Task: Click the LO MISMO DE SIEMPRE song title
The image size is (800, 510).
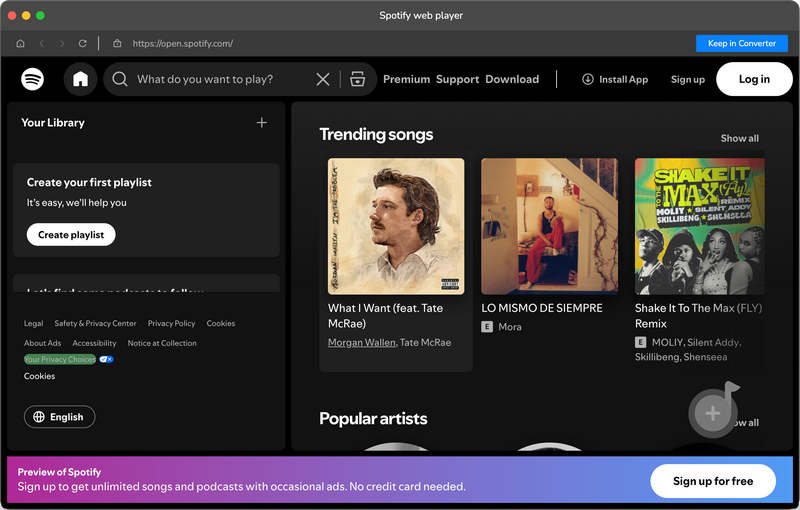Action: coord(542,308)
